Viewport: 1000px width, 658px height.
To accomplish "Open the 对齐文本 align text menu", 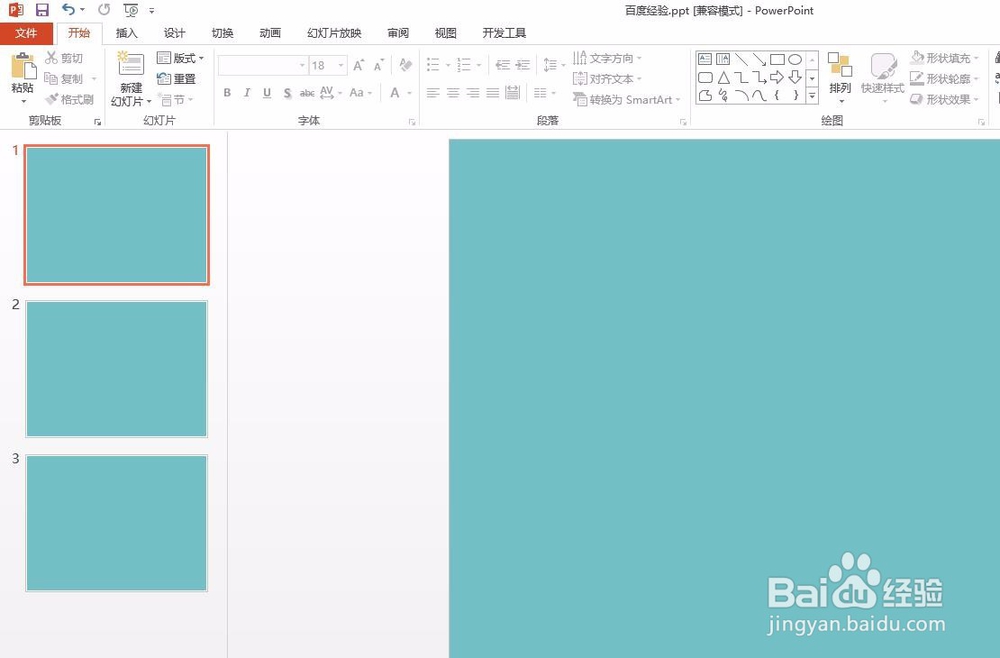I will 607,79.
